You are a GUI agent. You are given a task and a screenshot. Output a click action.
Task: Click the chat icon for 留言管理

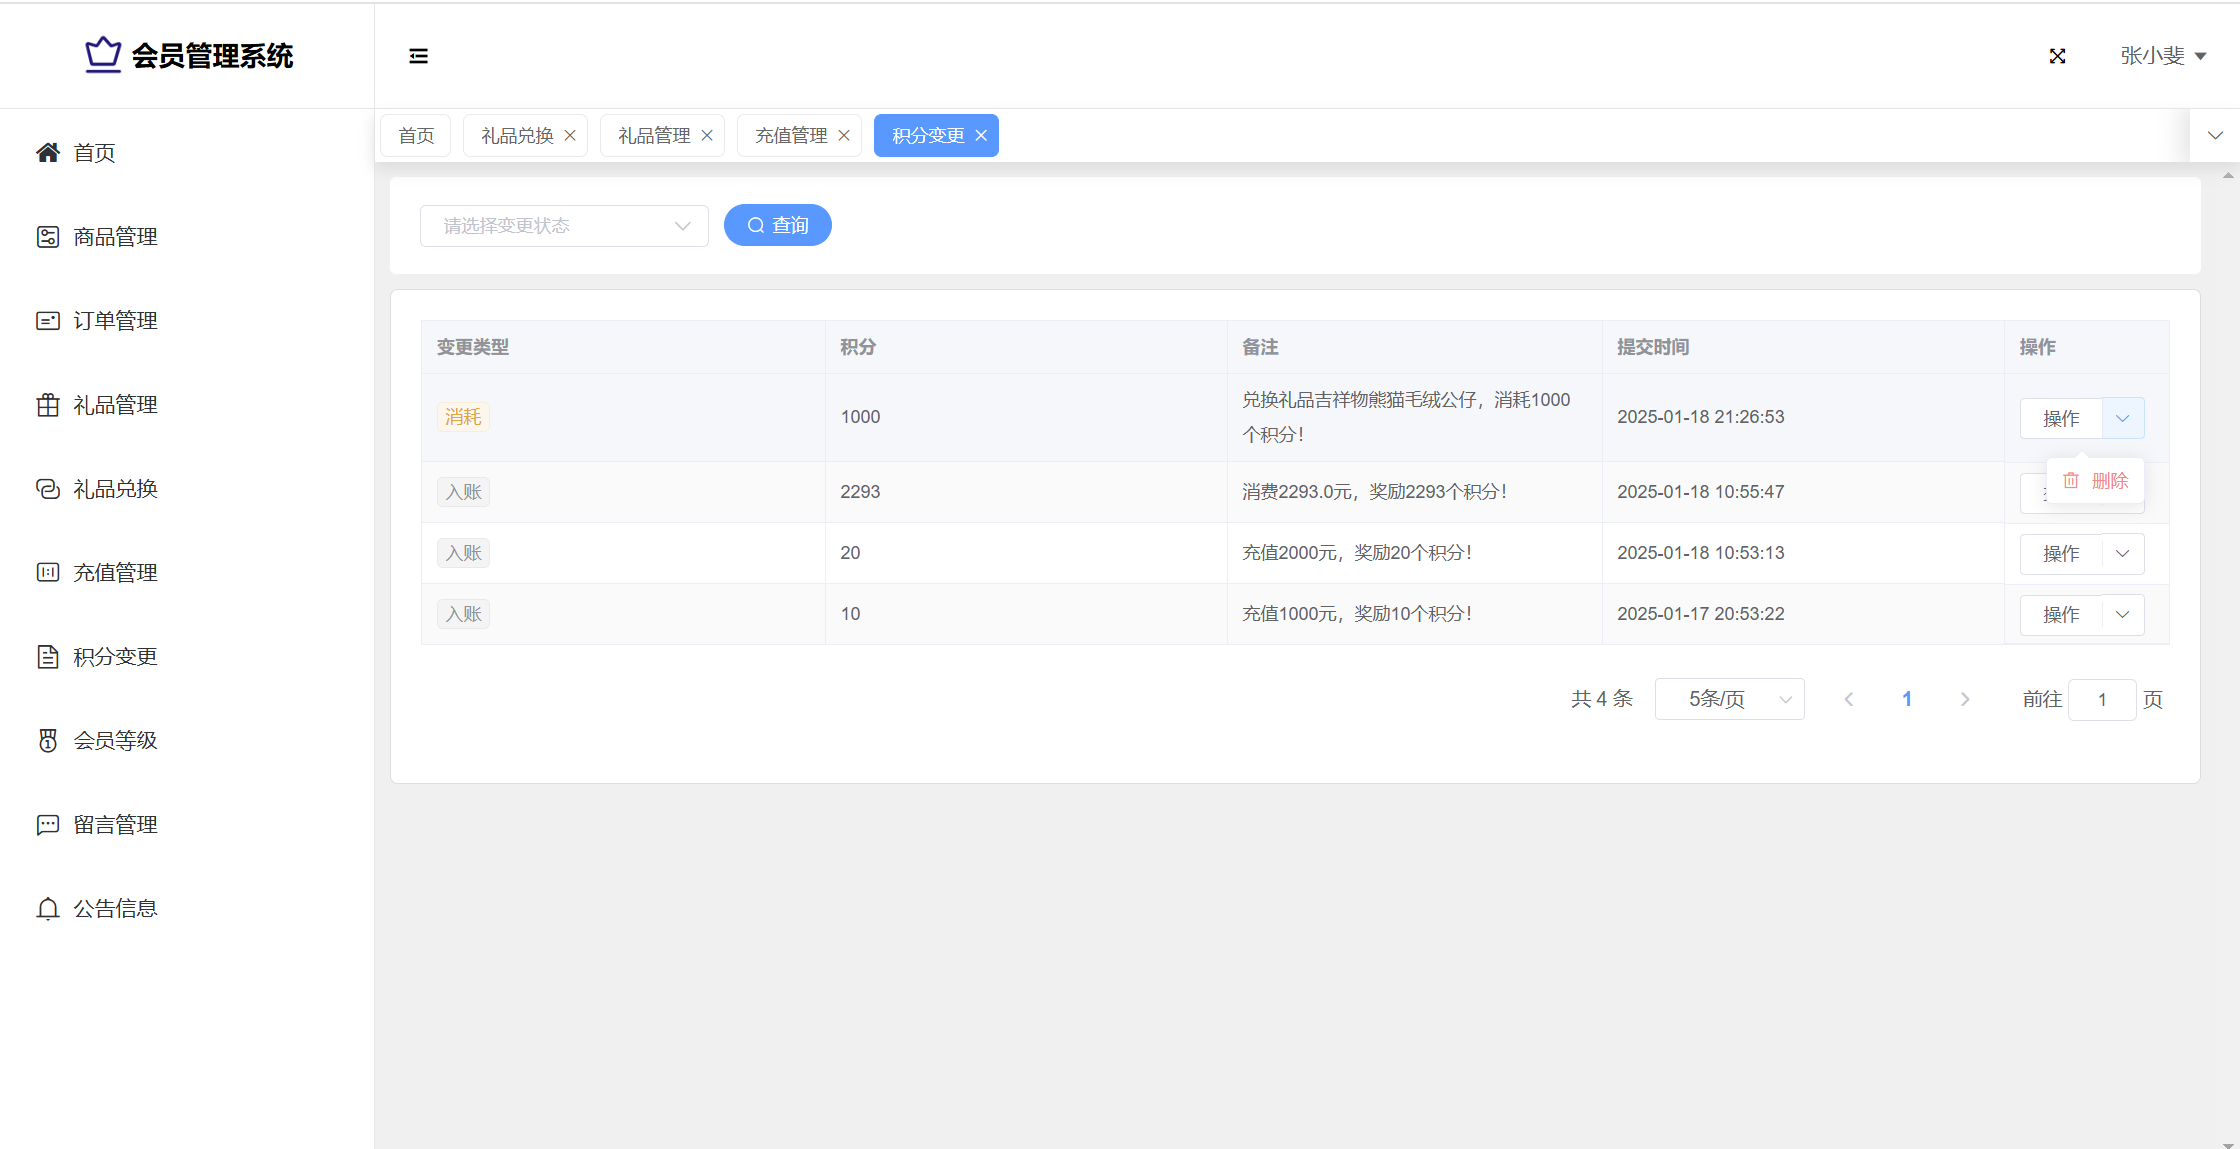click(x=48, y=824)
